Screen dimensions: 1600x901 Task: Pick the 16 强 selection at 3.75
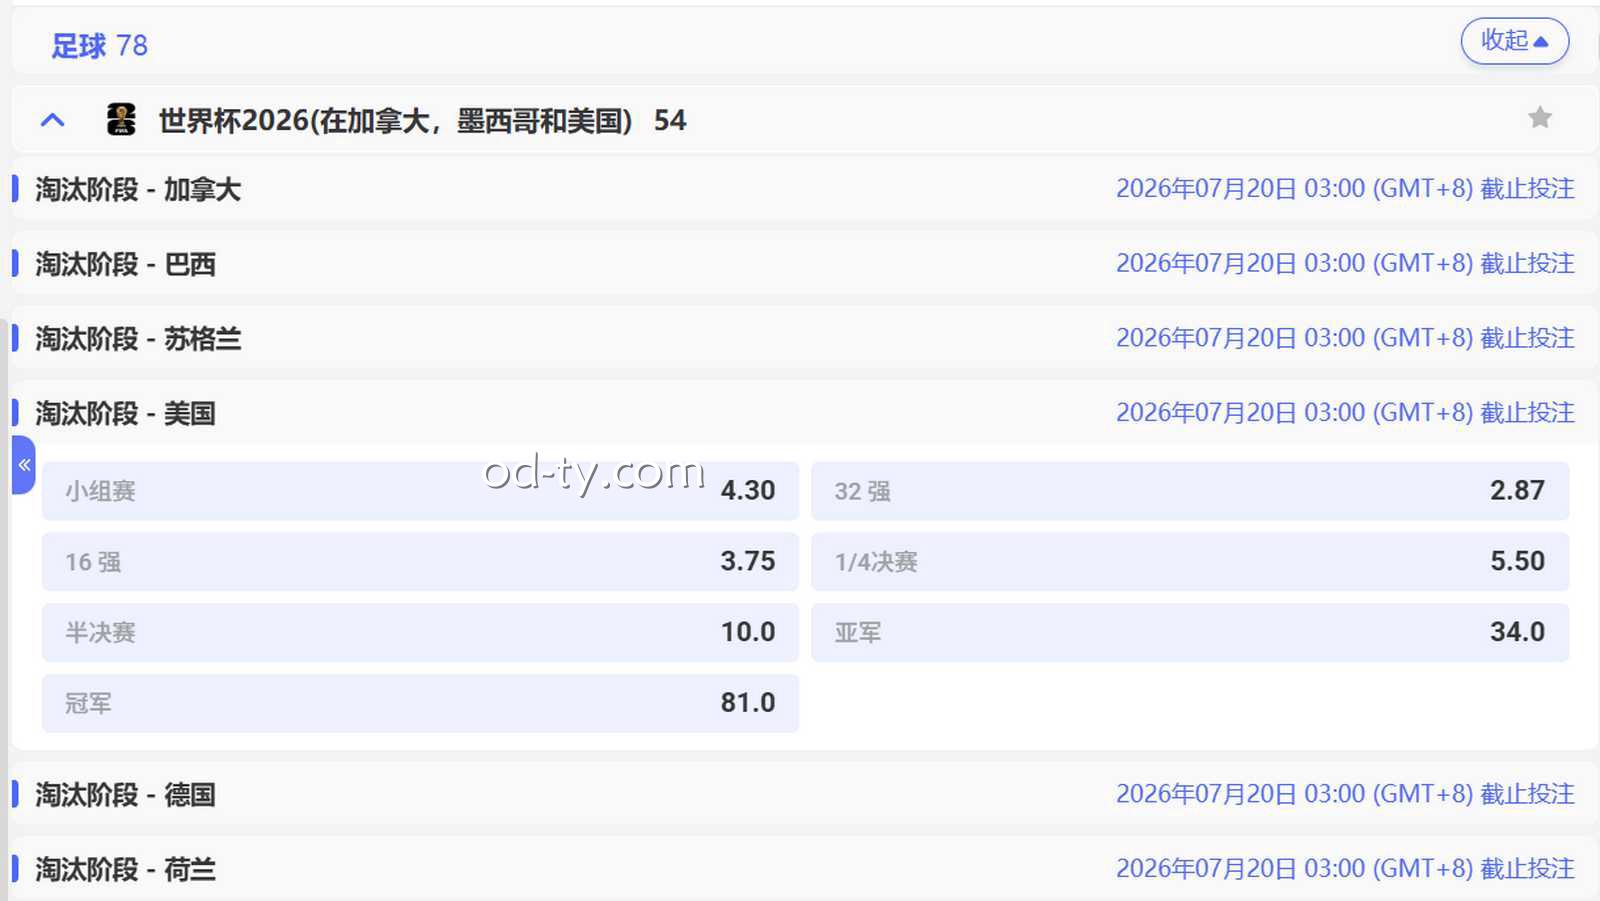(x=418, y=561)
